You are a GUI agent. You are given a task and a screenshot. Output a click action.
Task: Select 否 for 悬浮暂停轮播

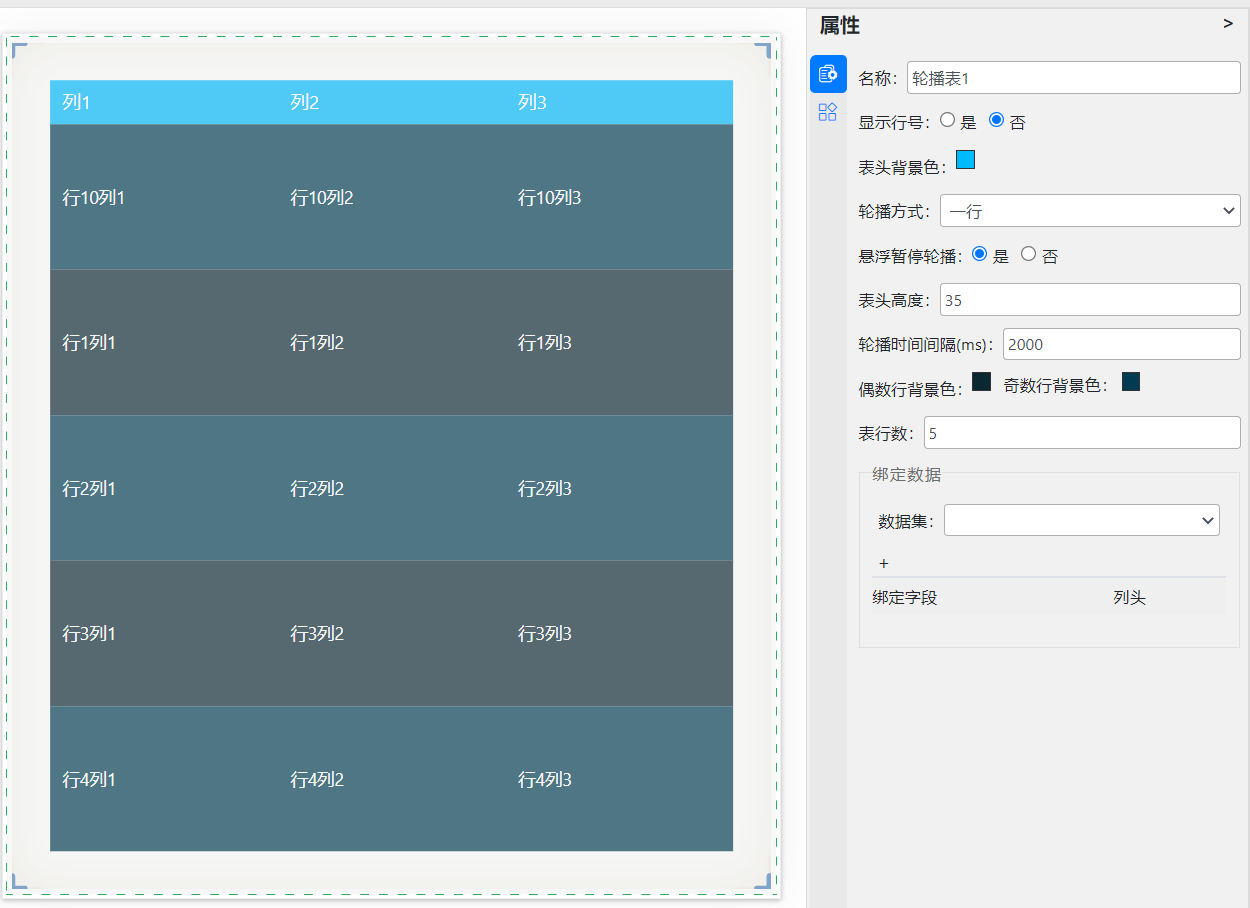1028,253
